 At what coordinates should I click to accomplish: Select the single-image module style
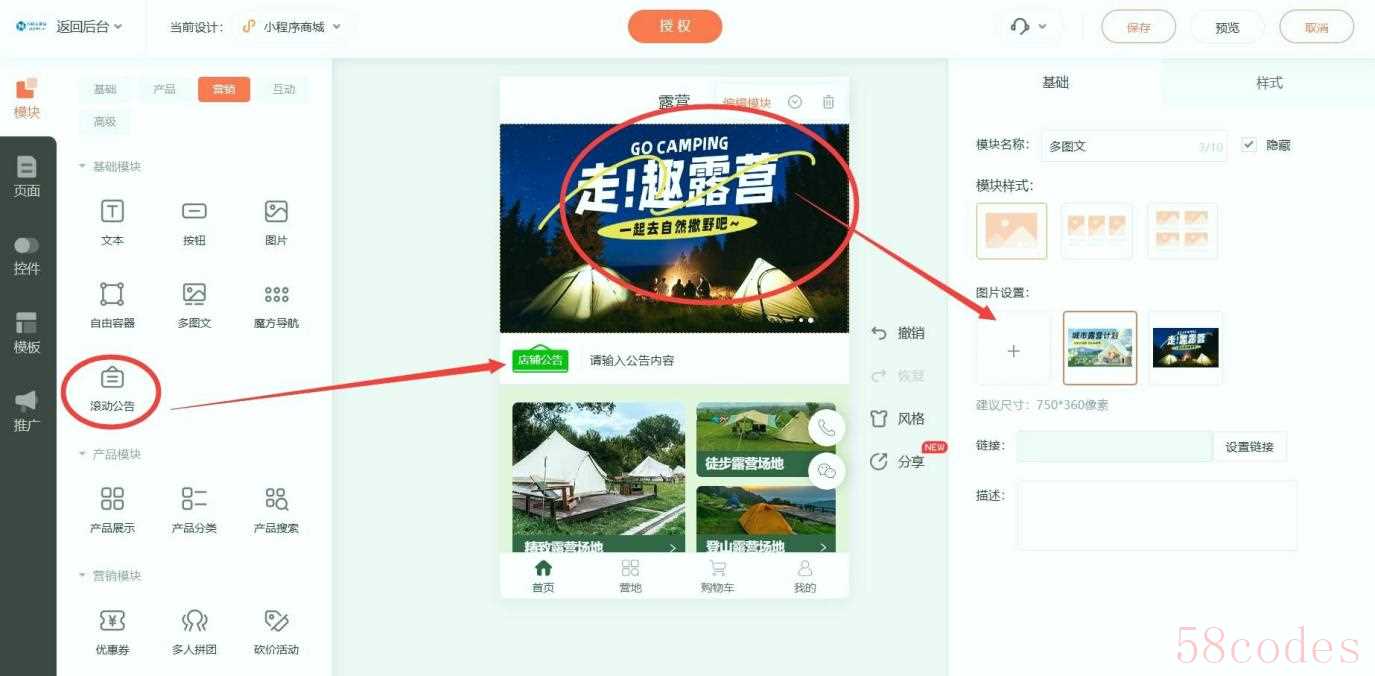click(1011, 231)
